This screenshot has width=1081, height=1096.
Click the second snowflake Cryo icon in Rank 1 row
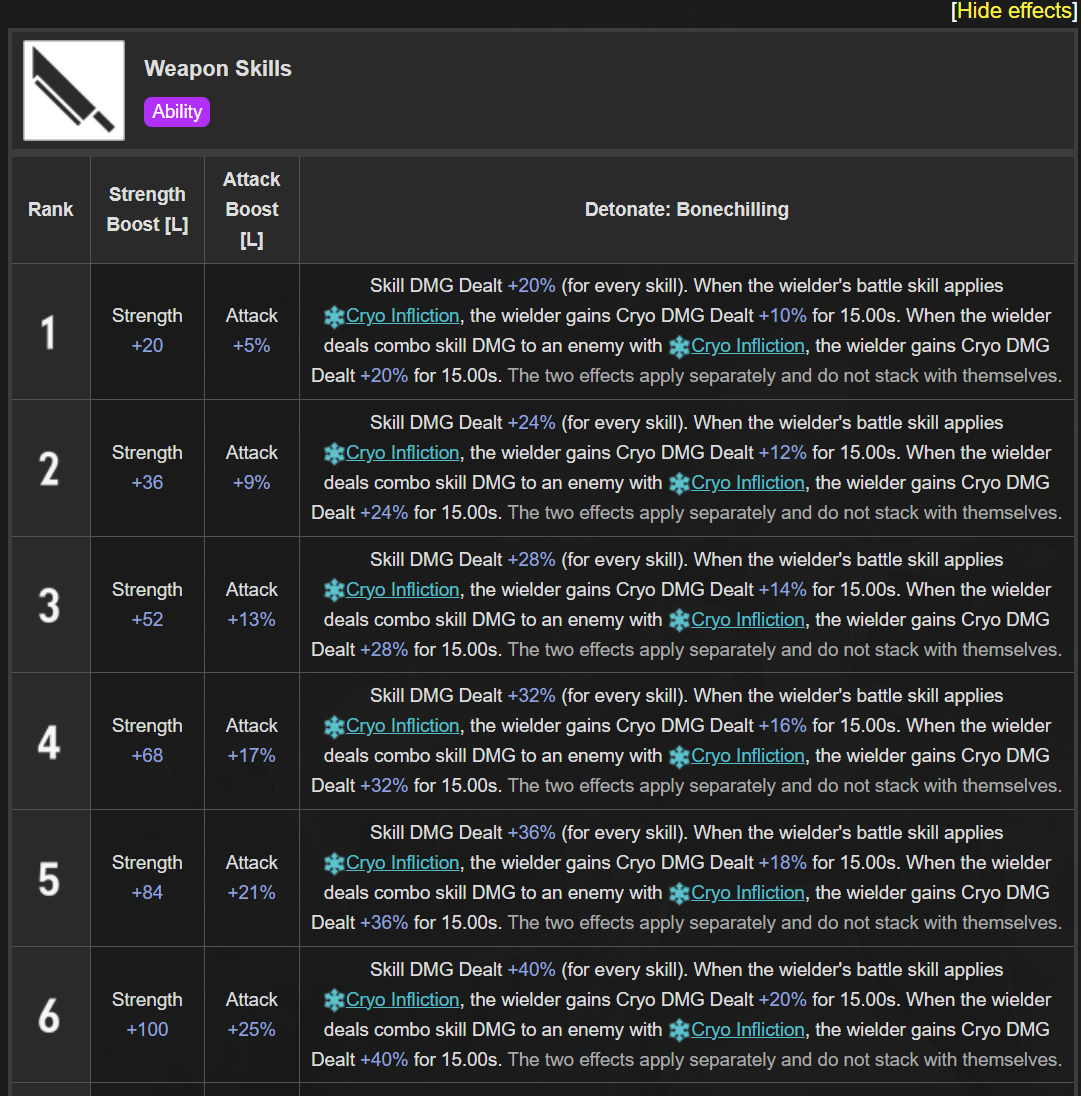point(679,347)
